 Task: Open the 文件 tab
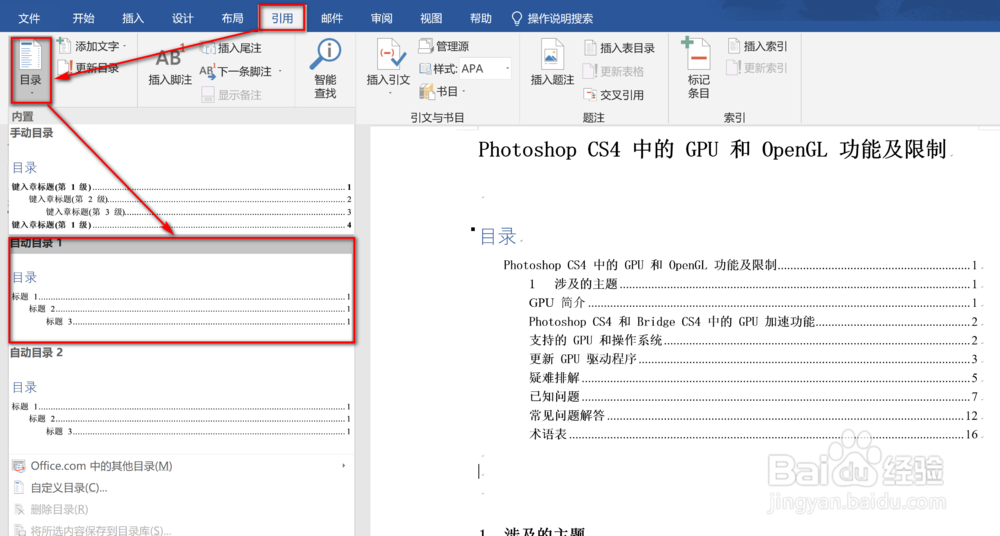tap(29, 19)
